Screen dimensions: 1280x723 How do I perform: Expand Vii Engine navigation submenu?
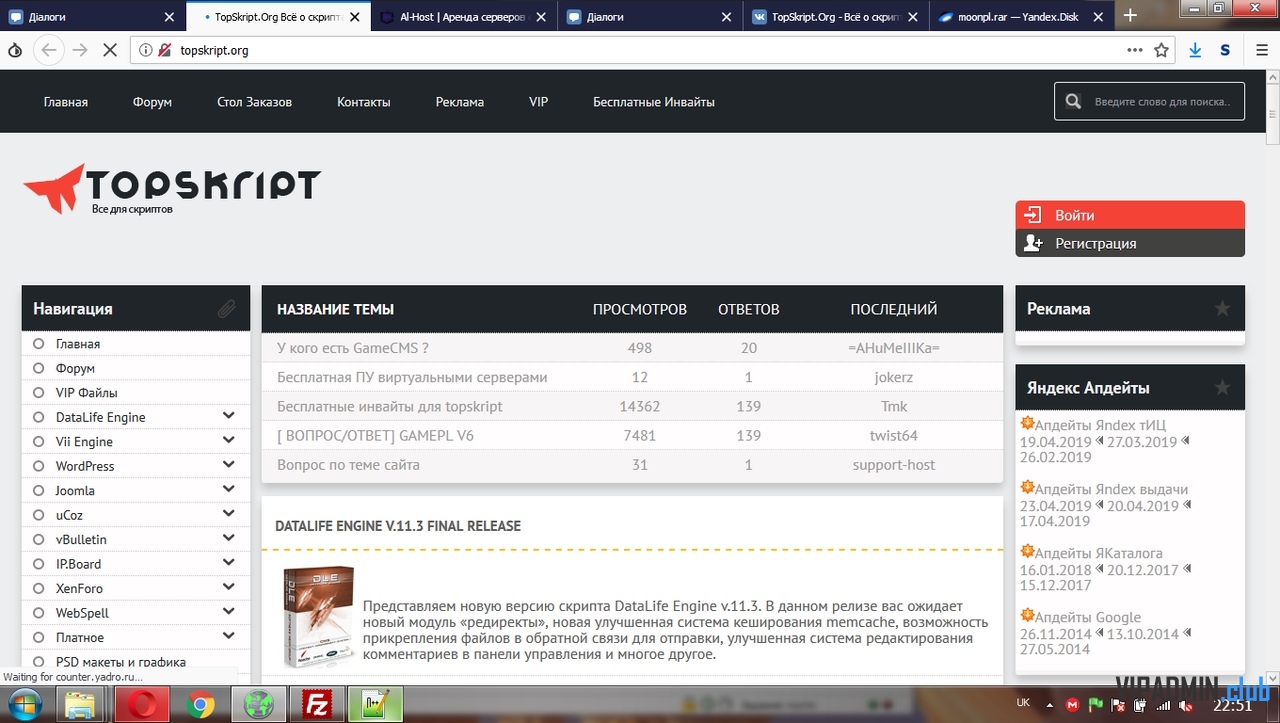229,441
